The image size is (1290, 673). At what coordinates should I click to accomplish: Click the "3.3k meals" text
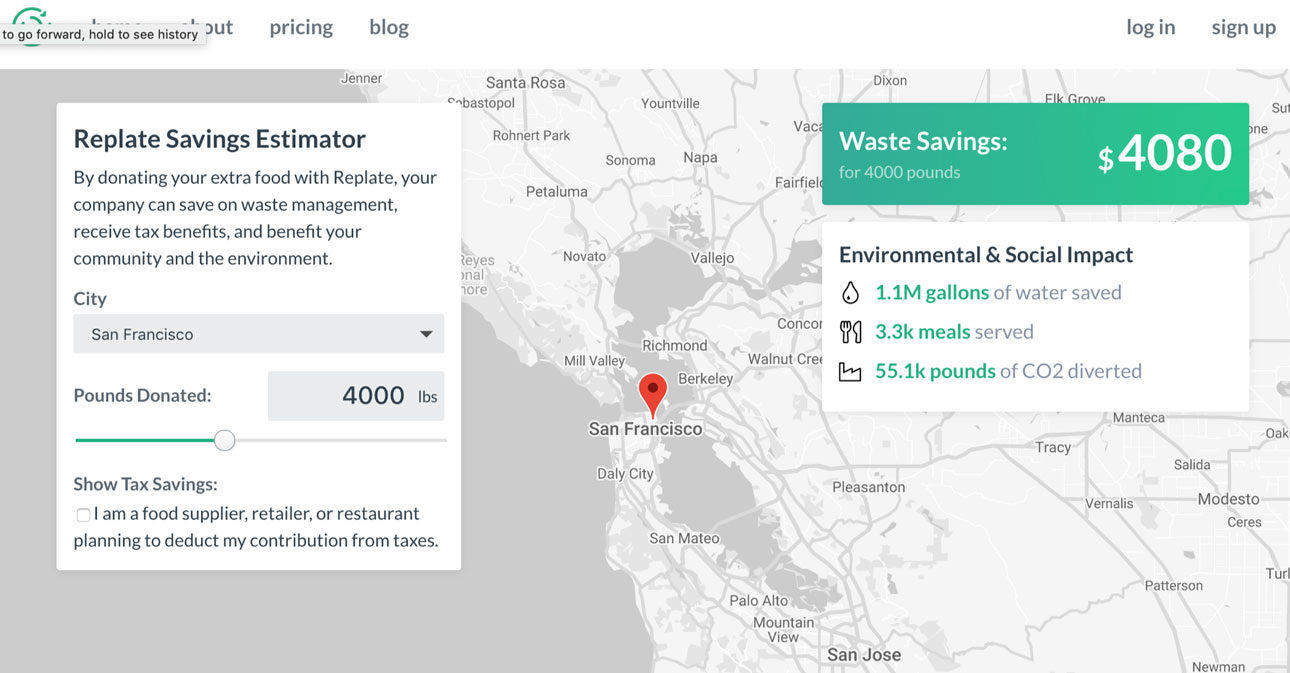(x=925, y=331)
